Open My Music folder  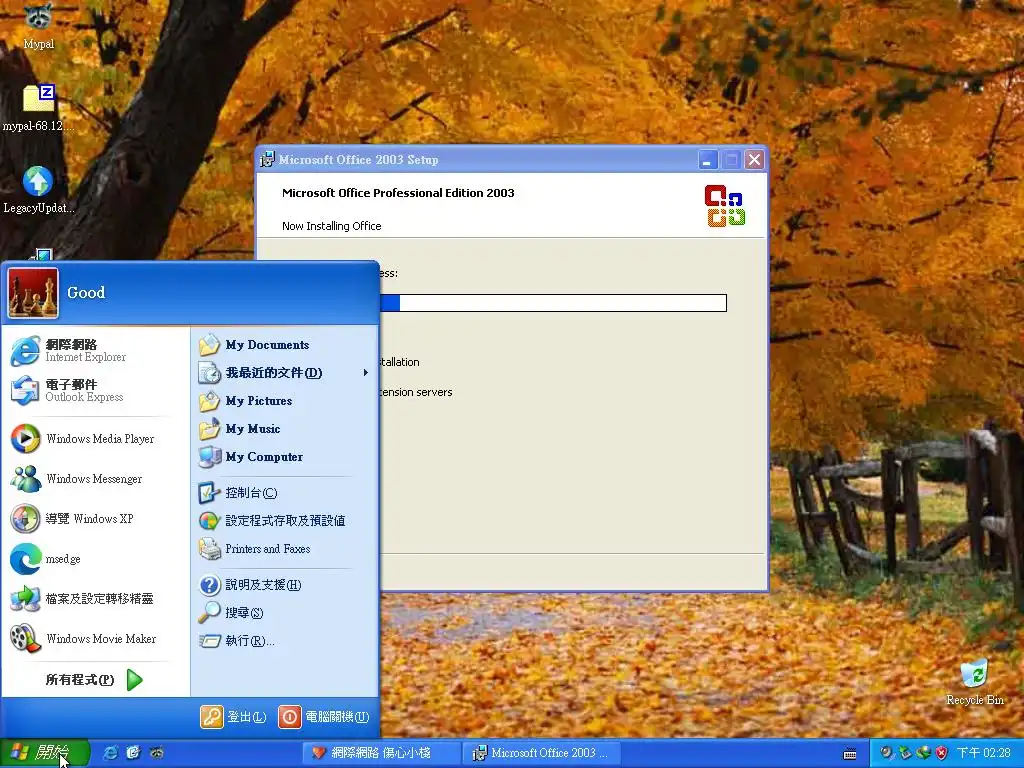[x=285, y=429]
